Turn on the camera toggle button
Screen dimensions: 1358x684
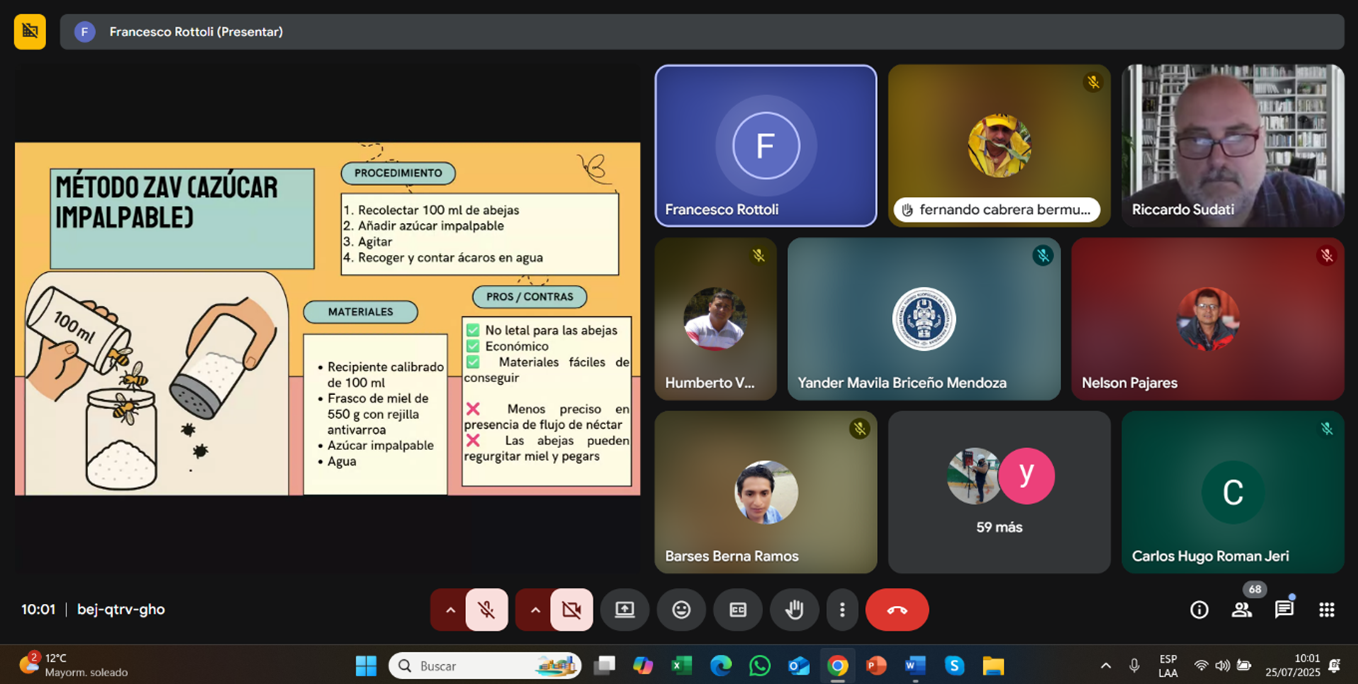(572, 610)
